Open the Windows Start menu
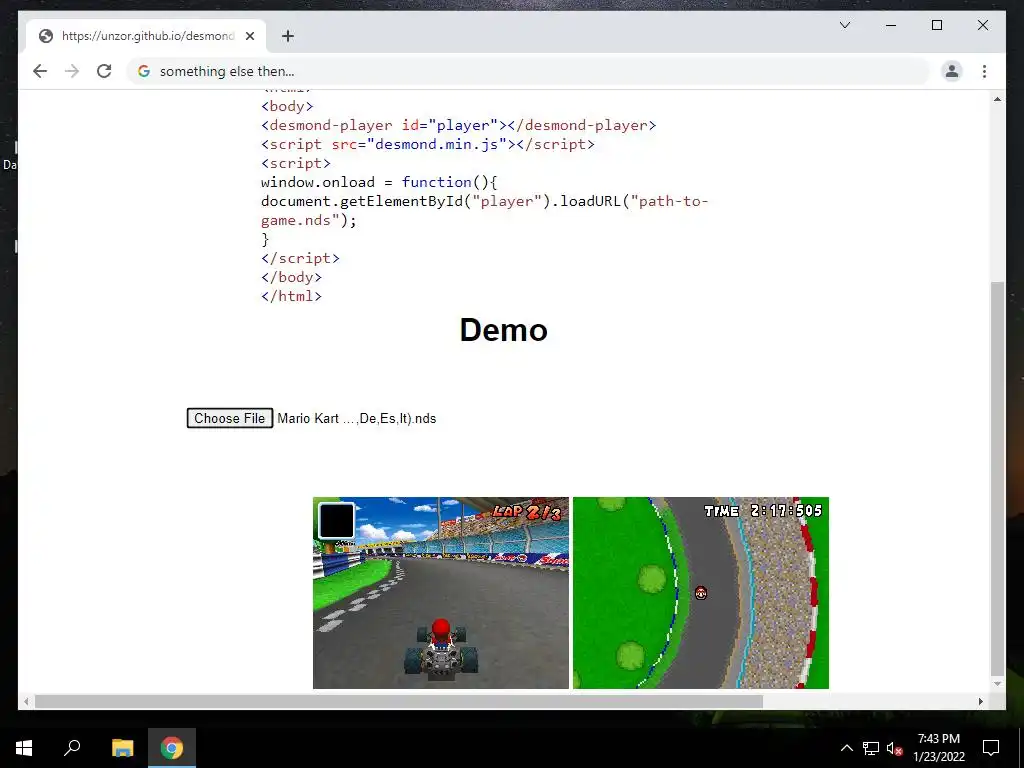Screen dimensions: 1024x768 24,748
